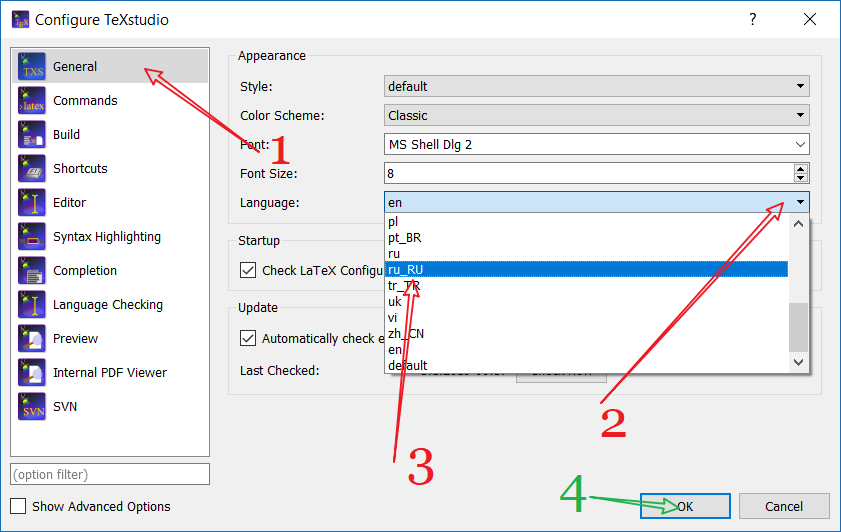The width and height of the screenshot is (841, 532).
Task: Click the Cancel button
Action: pyautogui.click(x=784, y=506)
